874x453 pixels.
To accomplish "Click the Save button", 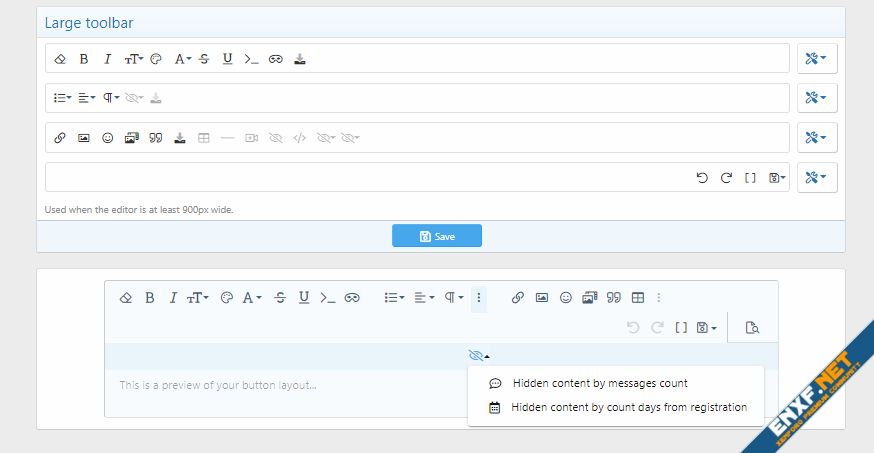I will (x=437, y=236).
